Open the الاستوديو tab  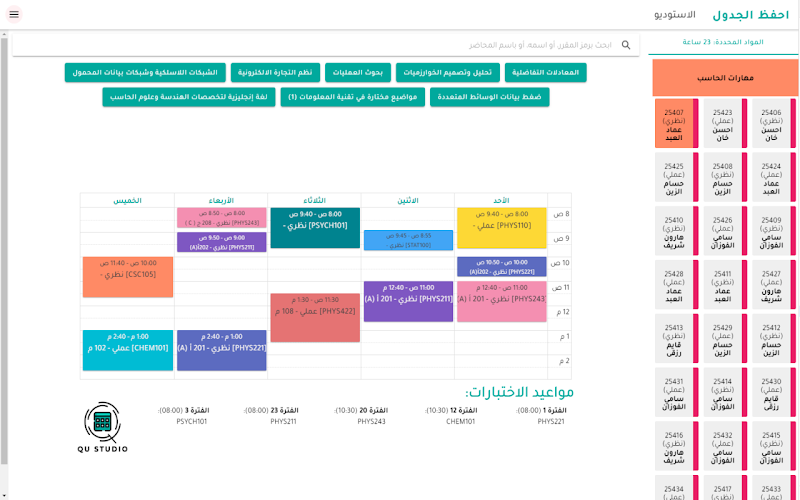tap(674, 15)
